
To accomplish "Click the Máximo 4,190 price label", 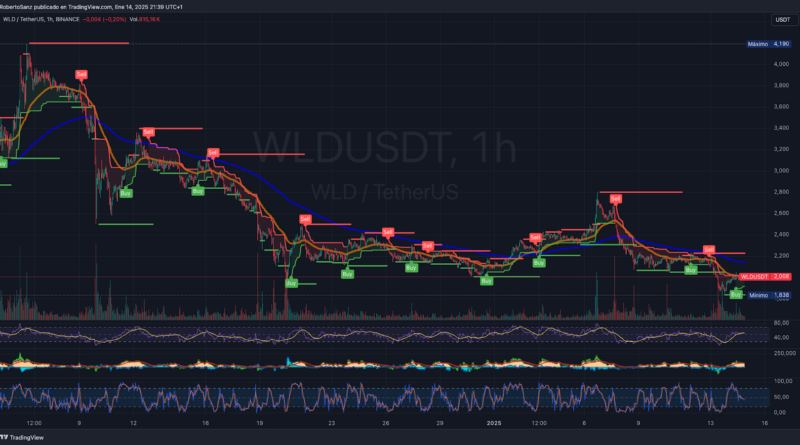I will 768,44.
